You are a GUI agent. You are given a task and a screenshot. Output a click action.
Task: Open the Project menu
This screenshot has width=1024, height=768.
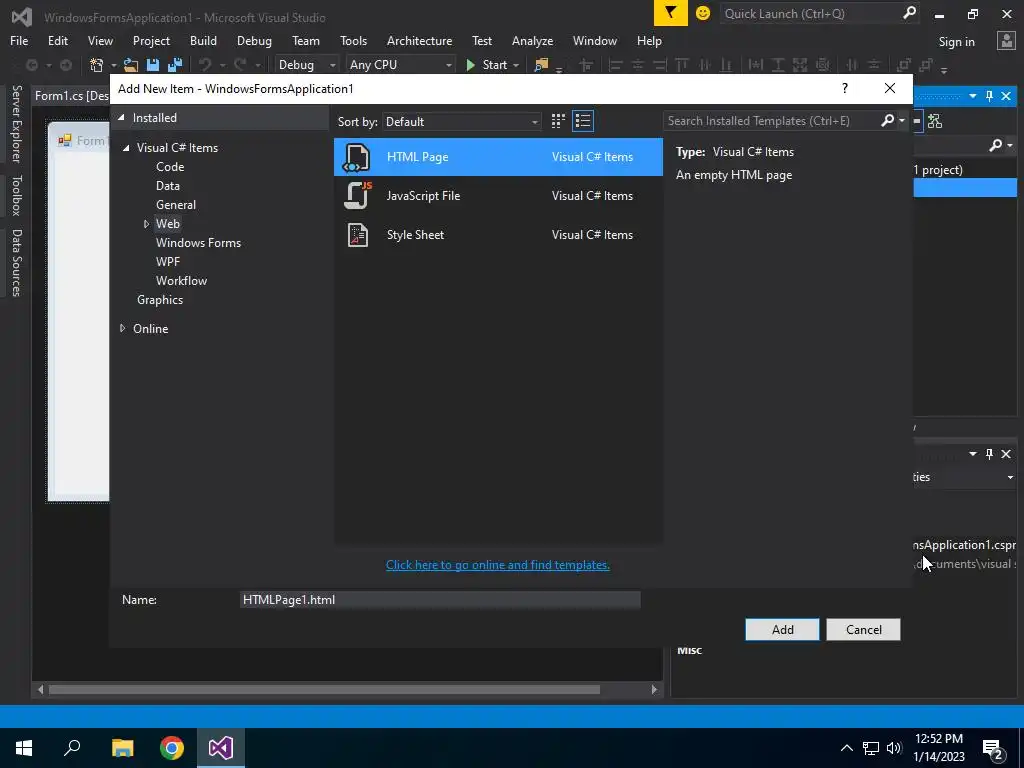click(x=151, y=40)
